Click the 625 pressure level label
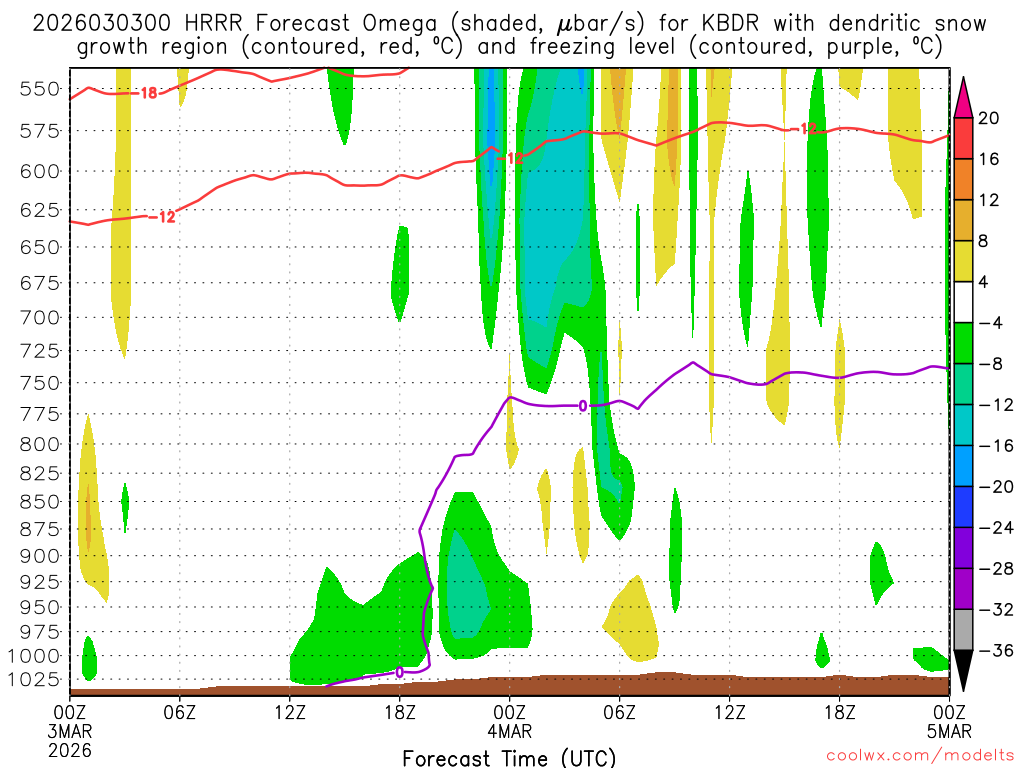Screen dimensions: 1024x768 [40, 210]
